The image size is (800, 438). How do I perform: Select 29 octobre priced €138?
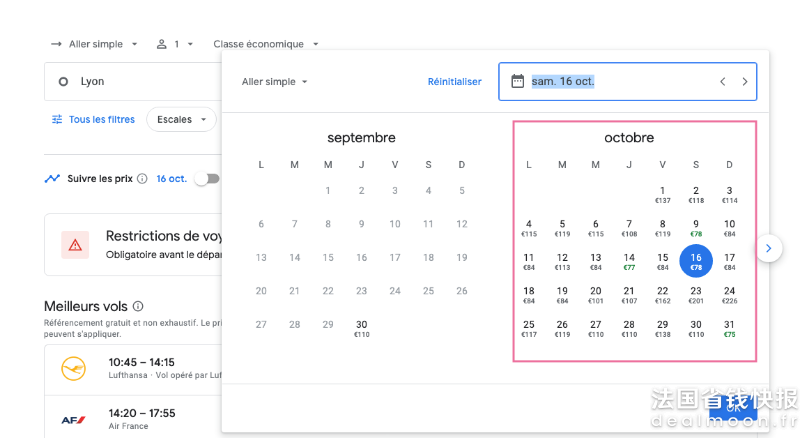pos(662,328)
